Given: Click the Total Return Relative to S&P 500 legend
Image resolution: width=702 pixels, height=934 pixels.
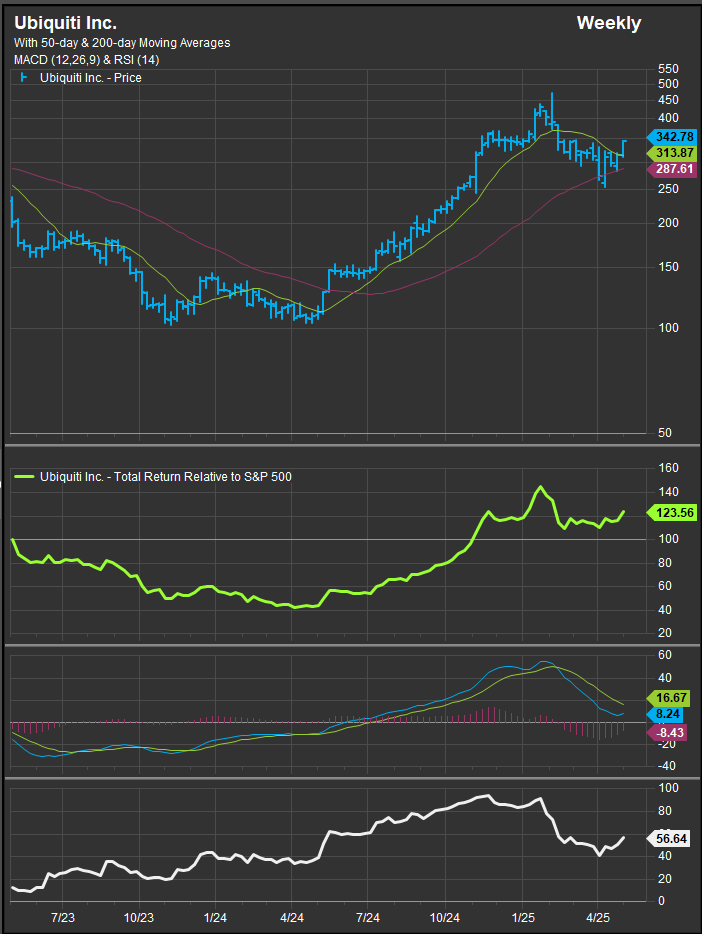Looking at the screenshot, I should point(166,477).
